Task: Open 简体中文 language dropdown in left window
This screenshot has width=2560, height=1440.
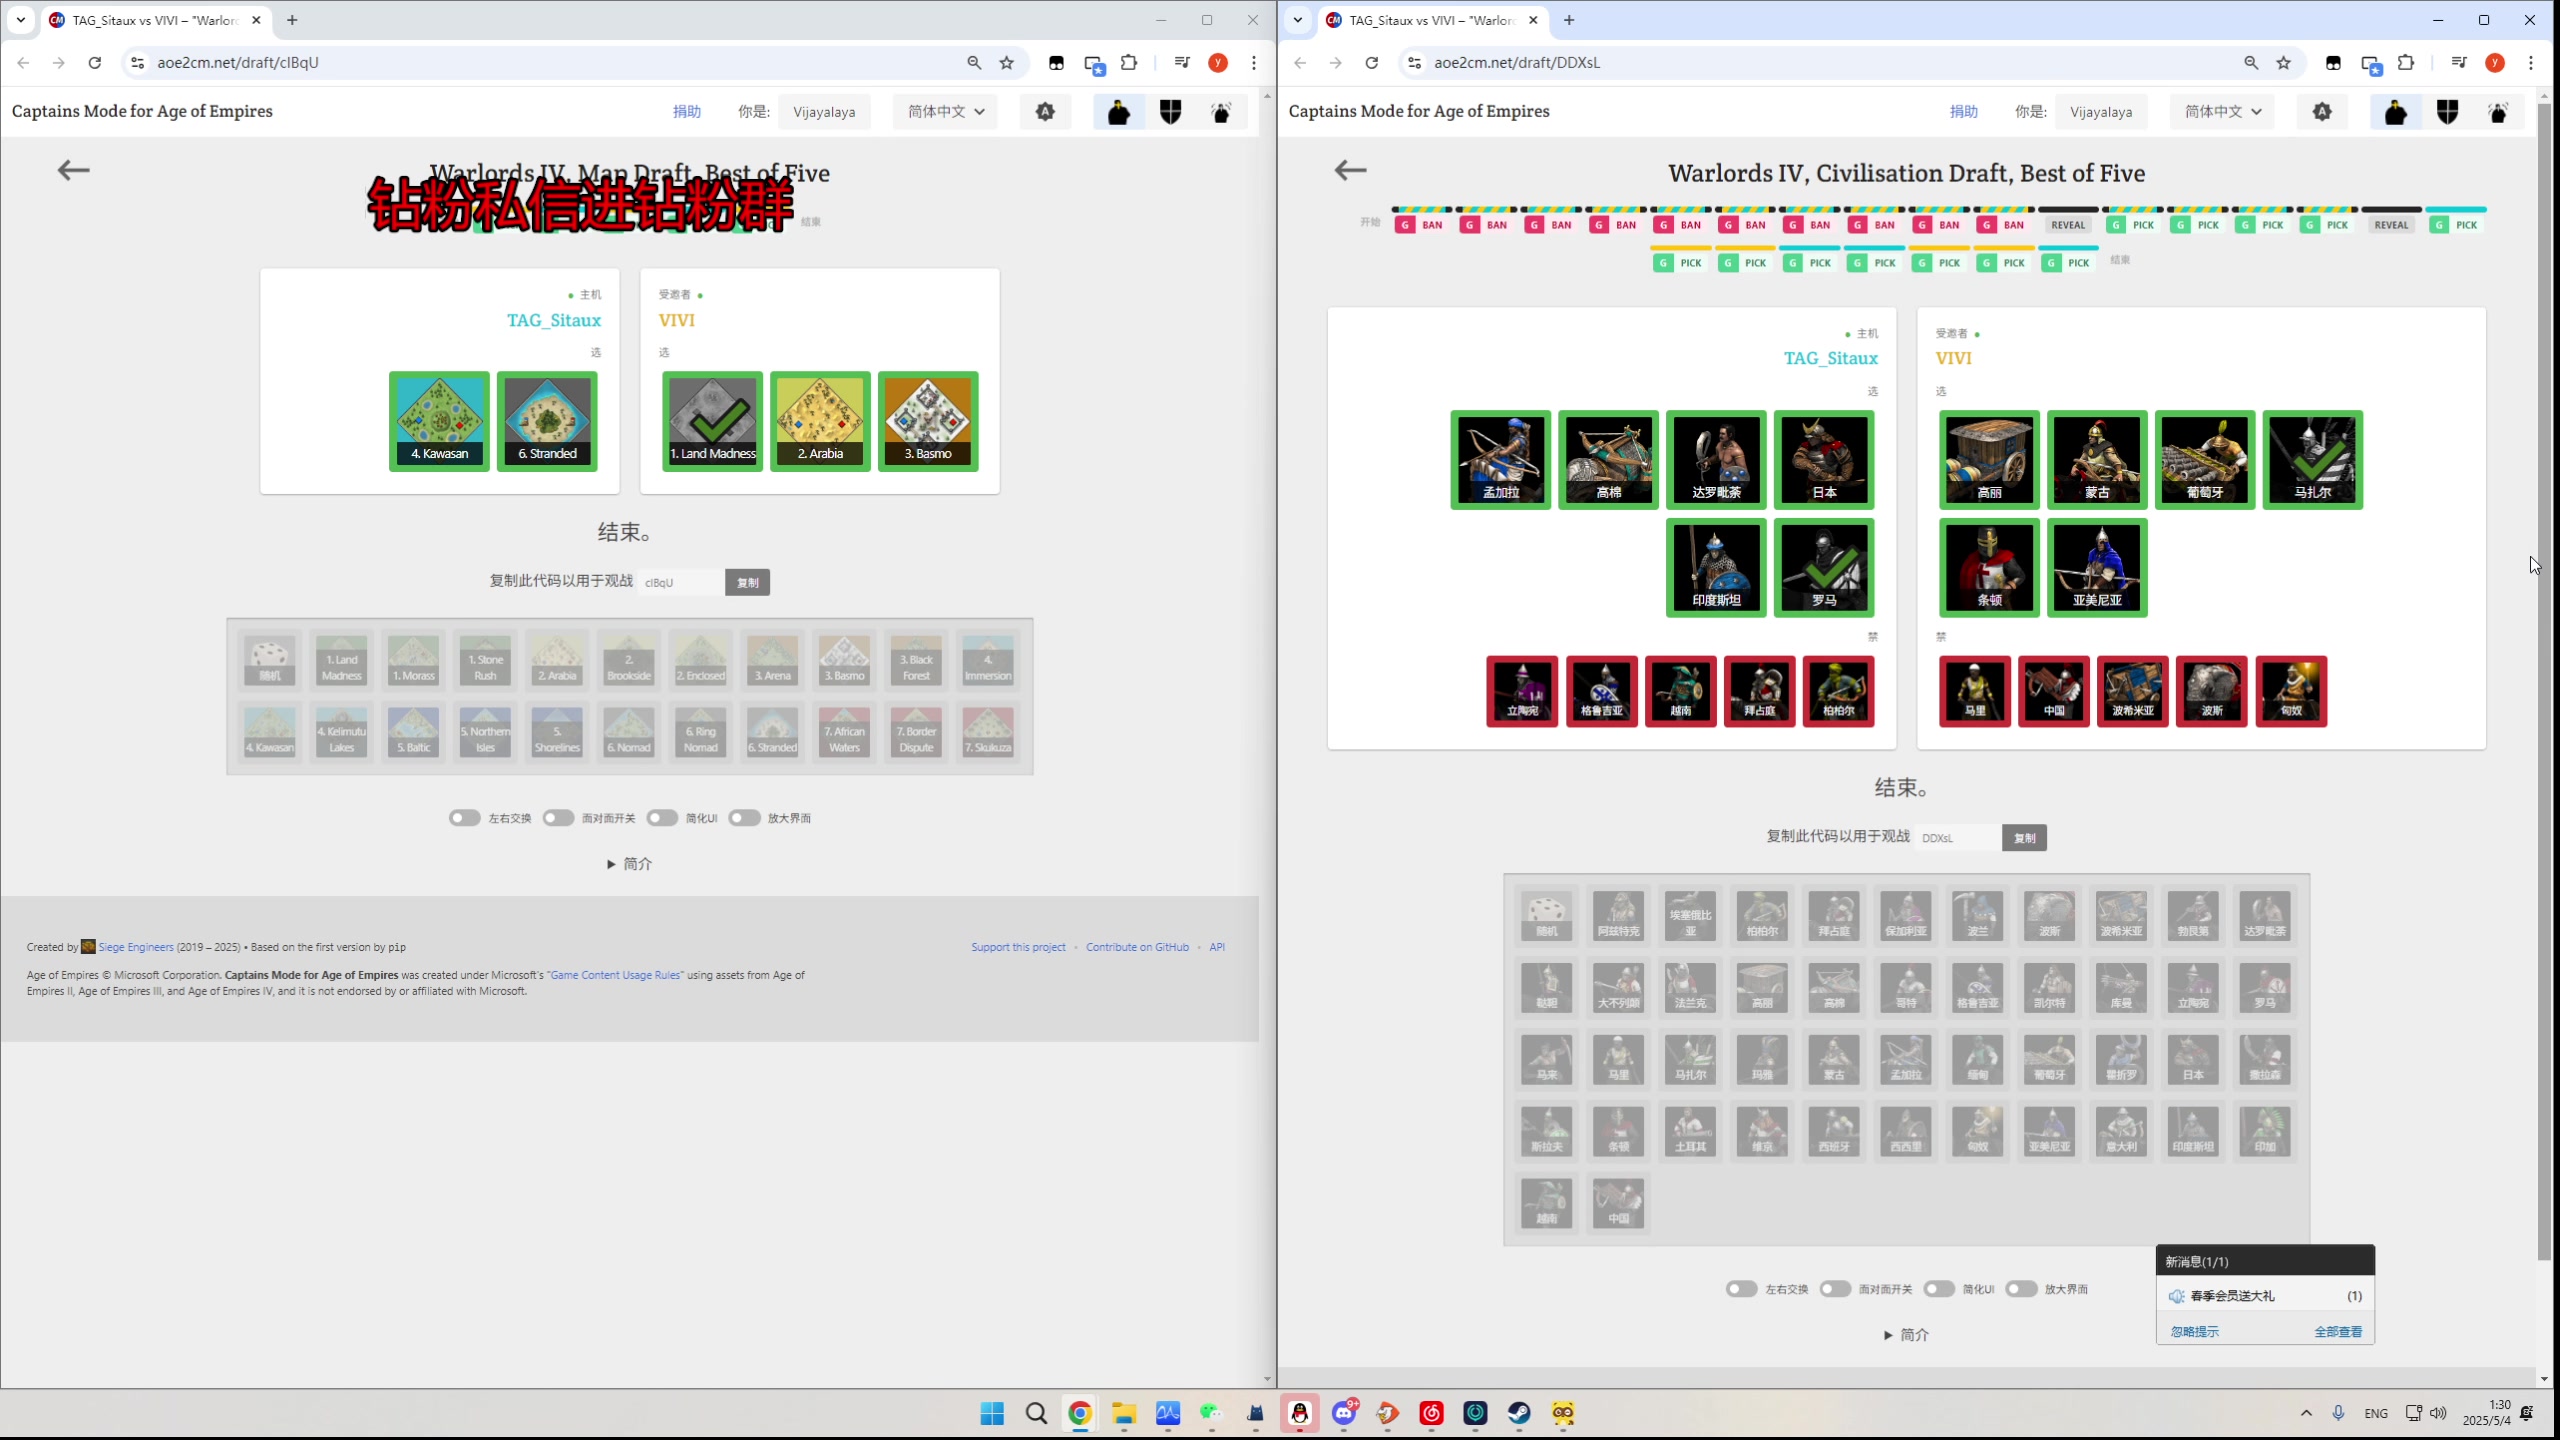Action: pos(945,111)
